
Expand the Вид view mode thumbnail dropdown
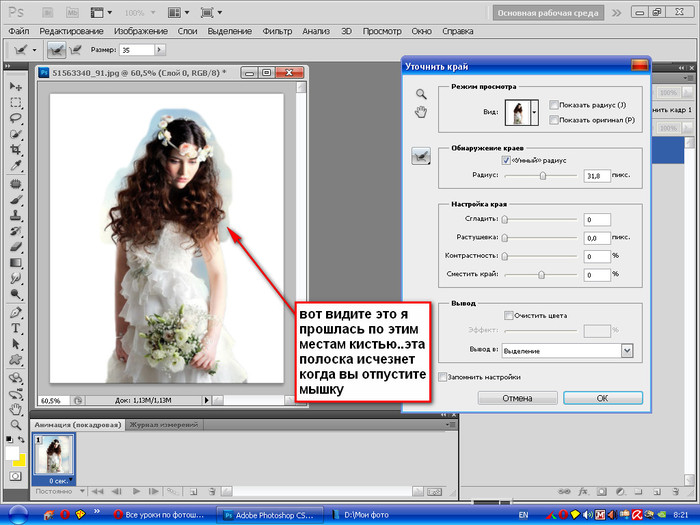pos(534,114)
